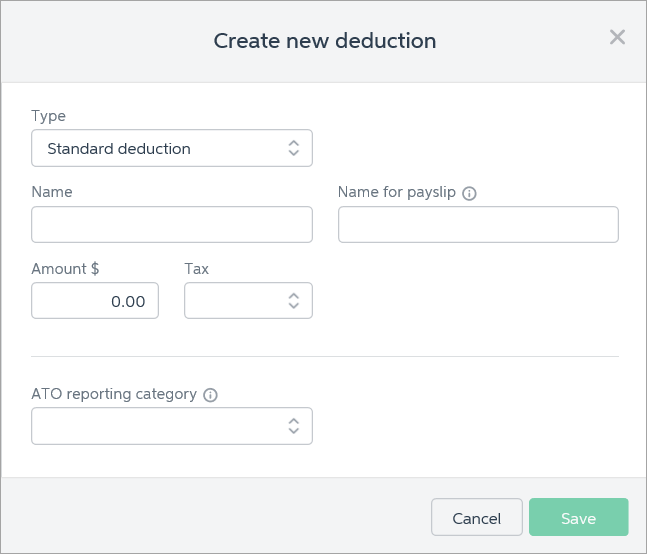The image size is (647, 554).
Task: Click the Type field label
Action: (x=48, y=116)
